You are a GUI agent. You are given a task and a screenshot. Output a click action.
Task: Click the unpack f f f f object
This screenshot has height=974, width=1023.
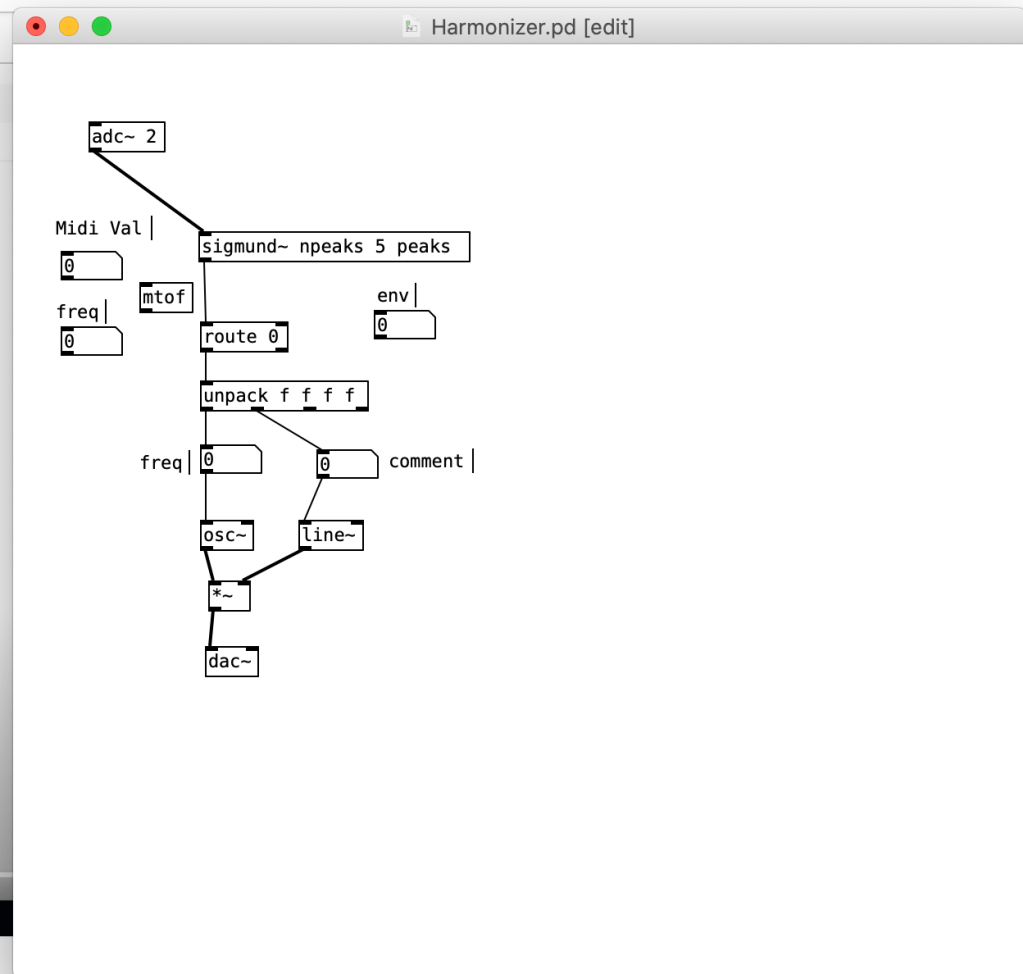(284, 396)
